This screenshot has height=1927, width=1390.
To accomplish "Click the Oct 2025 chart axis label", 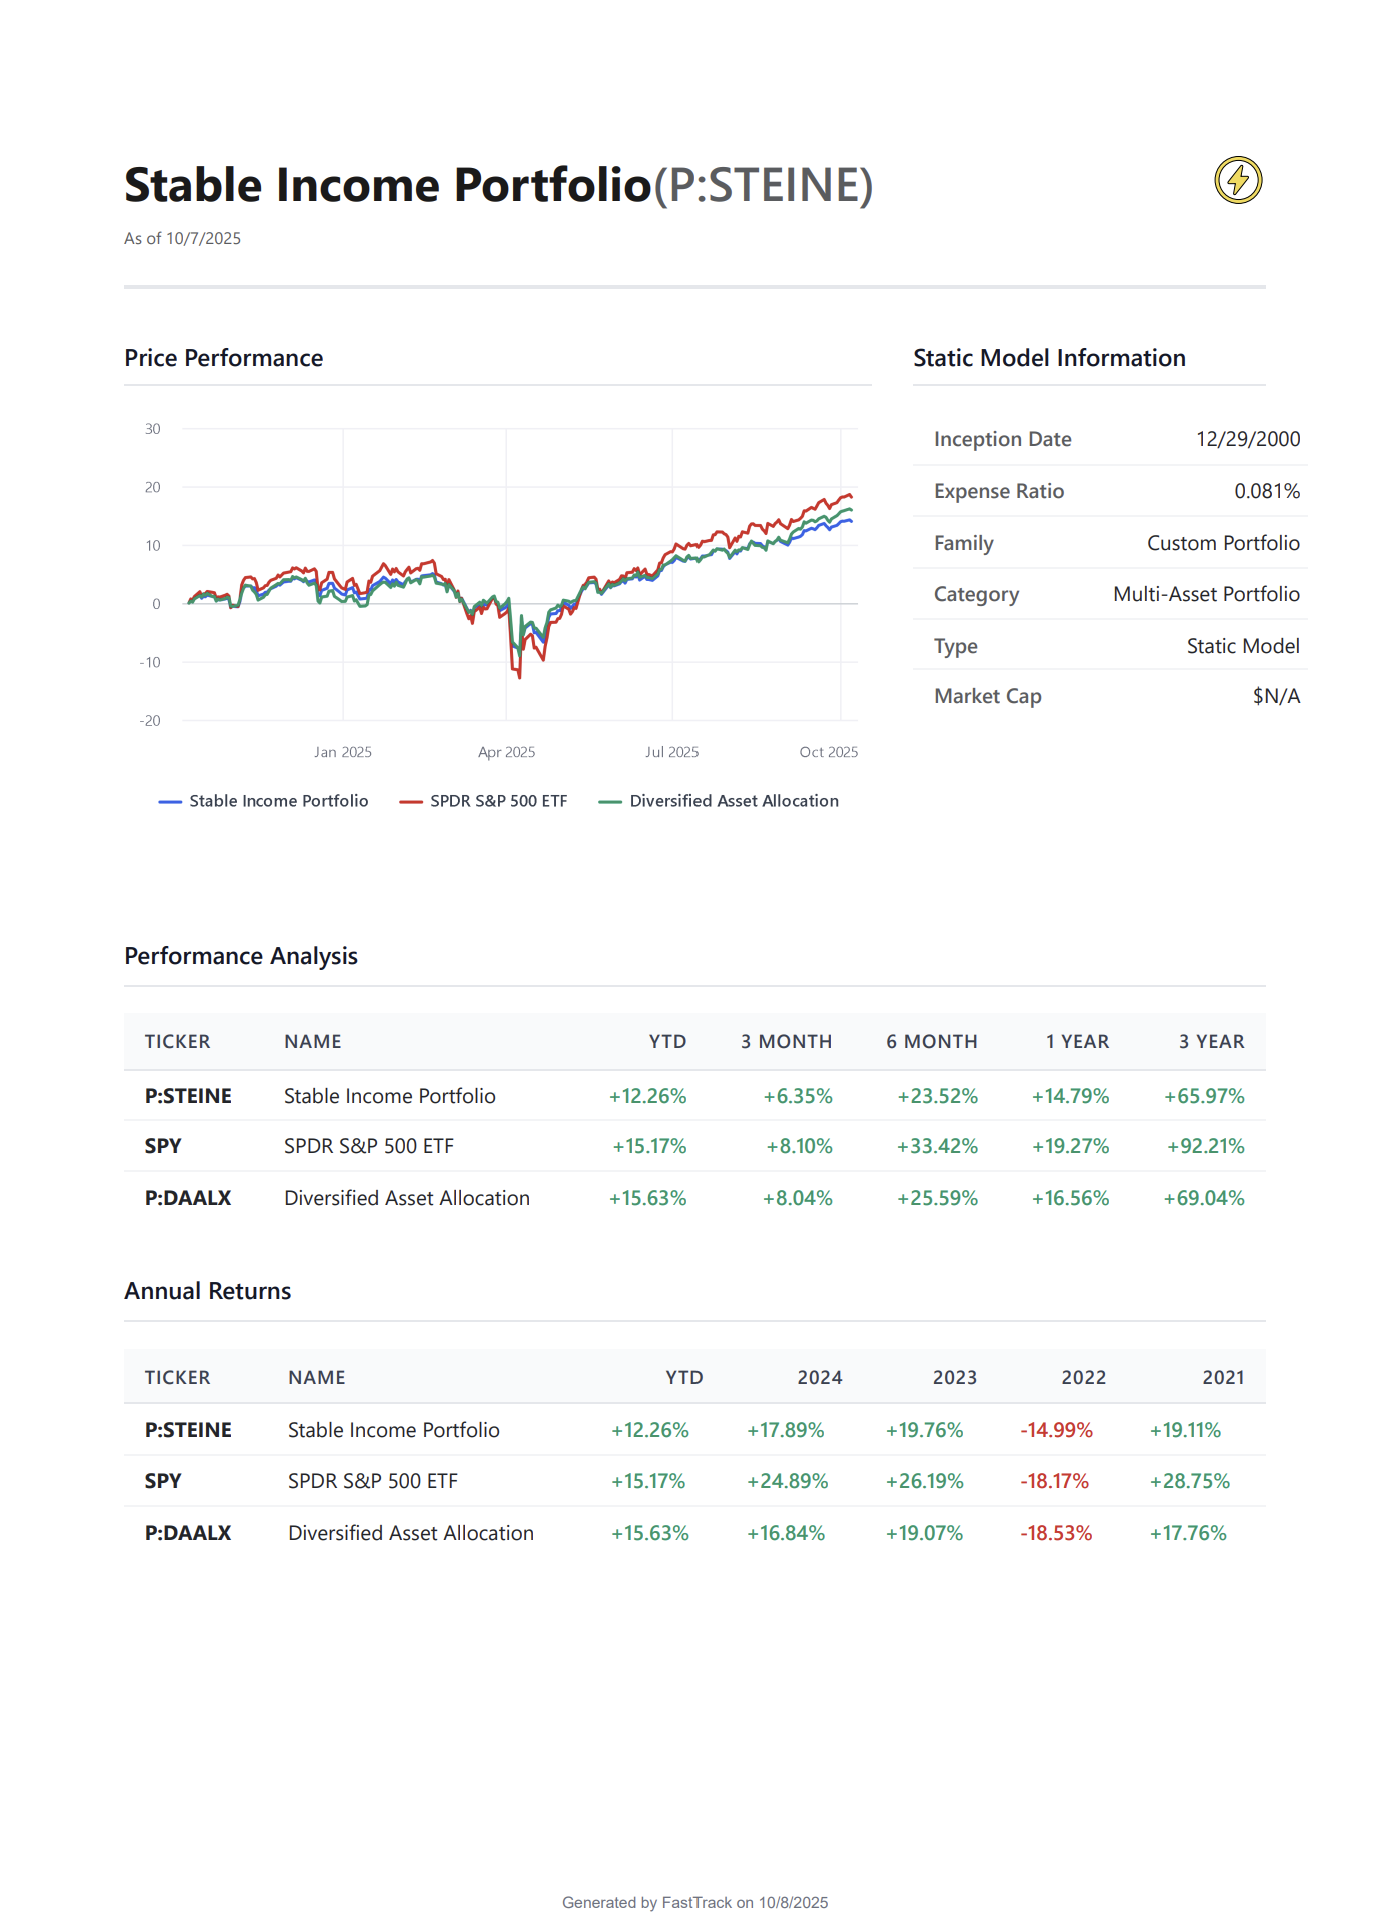I will click(x=828, y=752).
